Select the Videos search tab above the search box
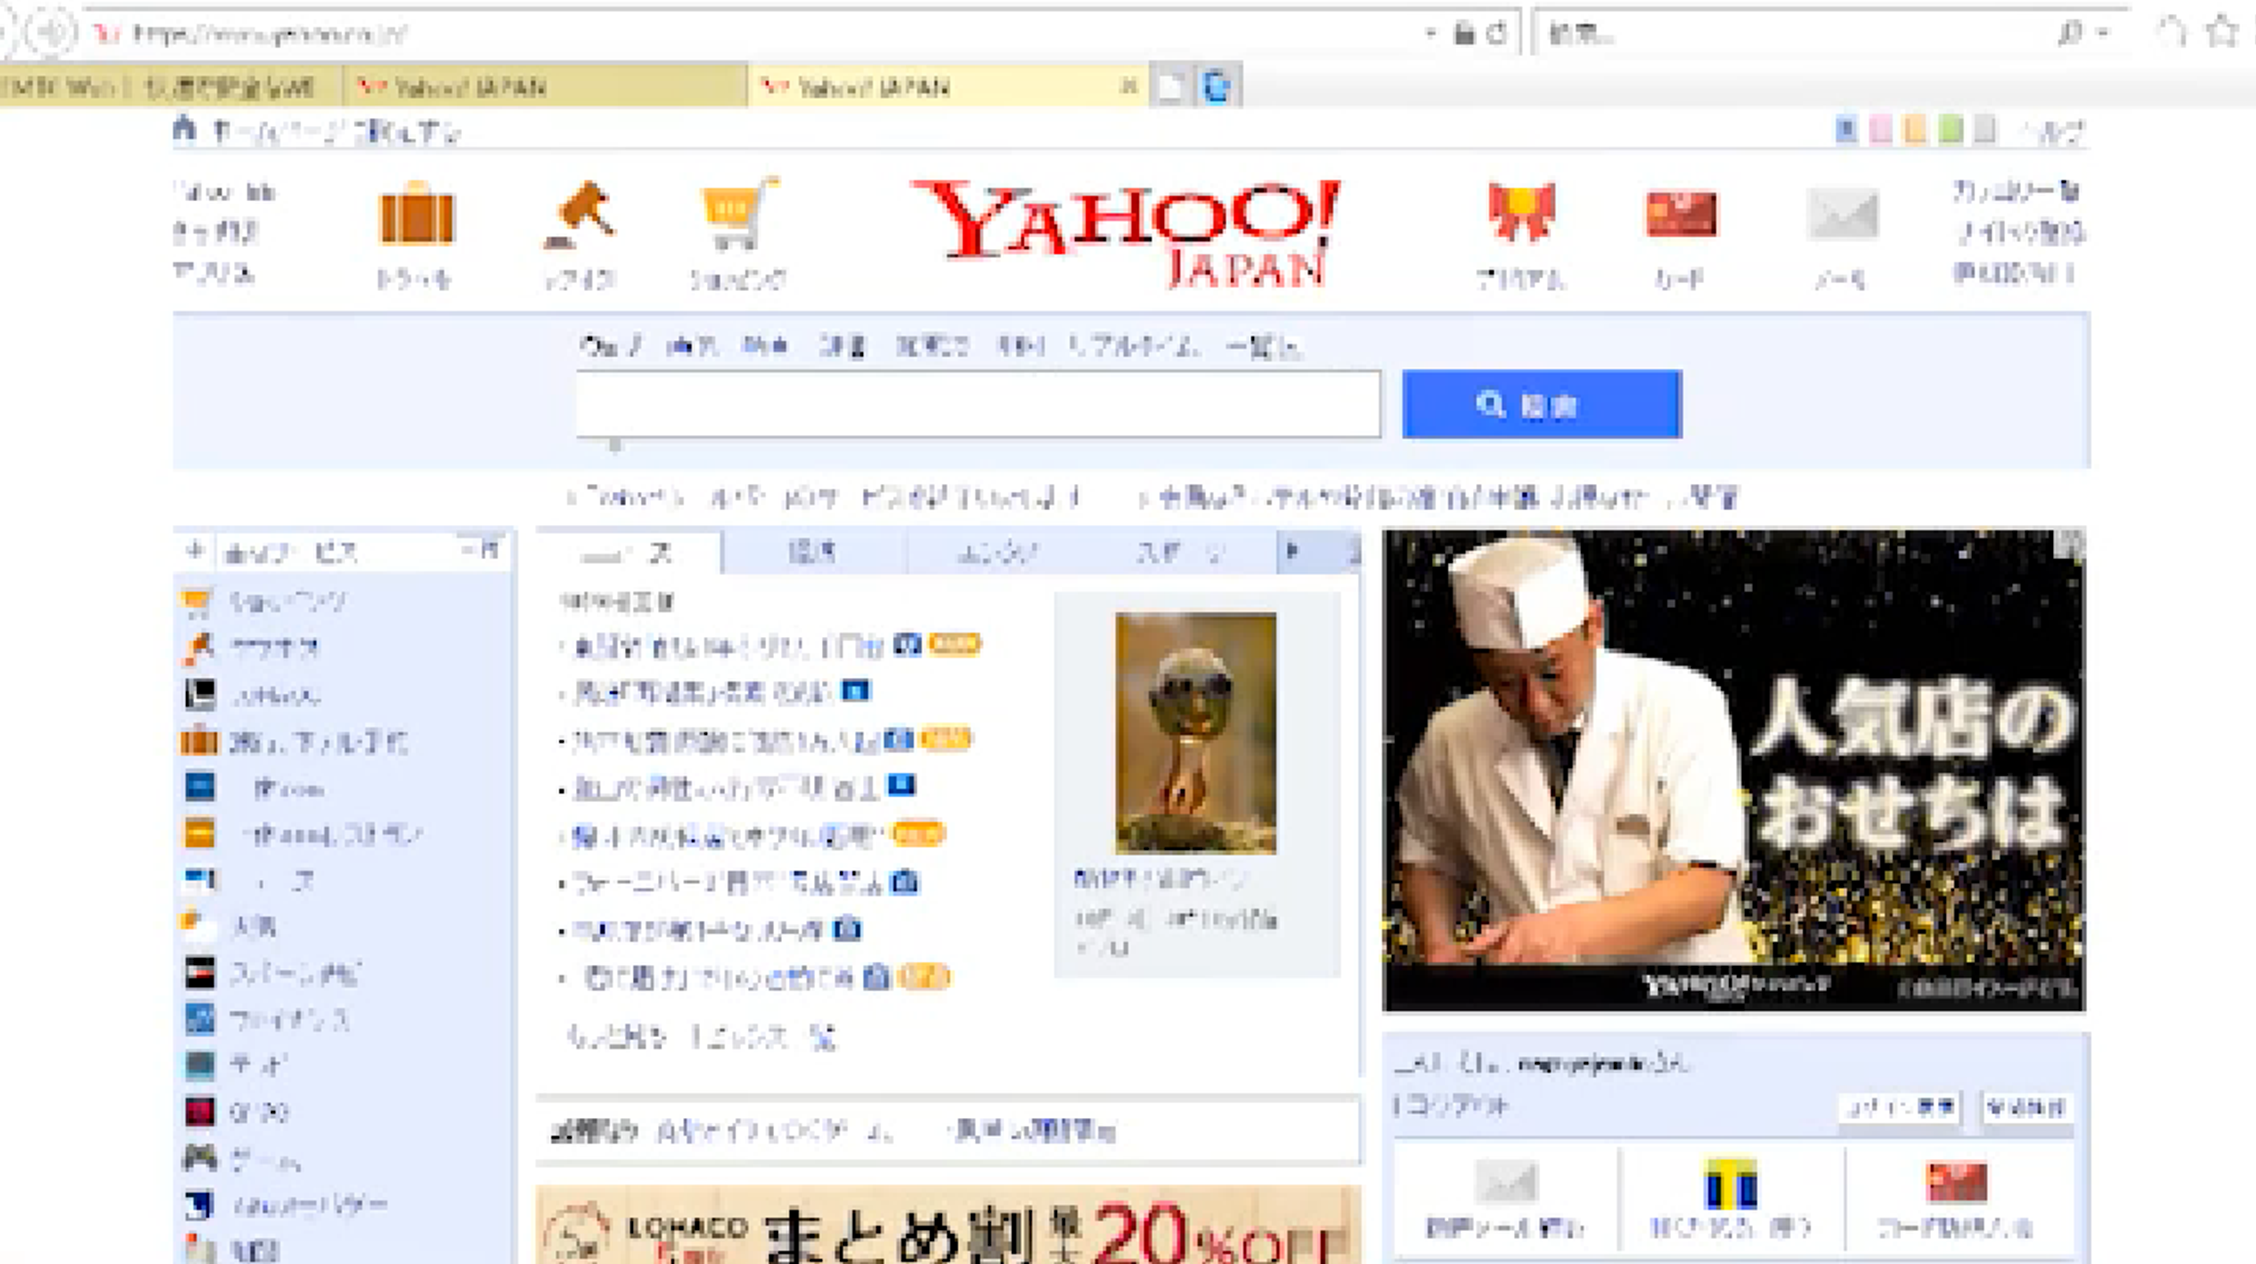2256x1264 pixels. point(766,346)
